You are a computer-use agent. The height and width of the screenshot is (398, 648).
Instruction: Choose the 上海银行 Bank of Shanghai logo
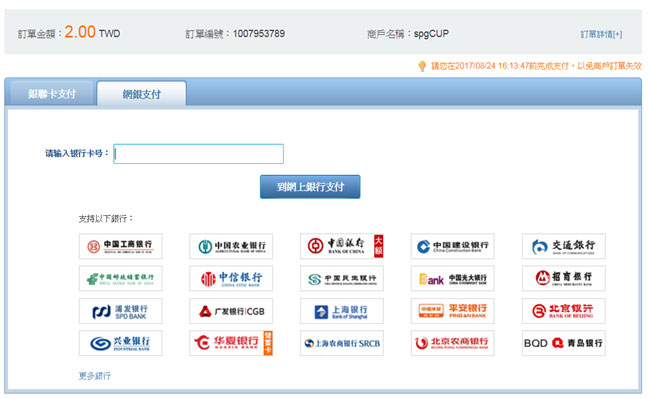342,311
